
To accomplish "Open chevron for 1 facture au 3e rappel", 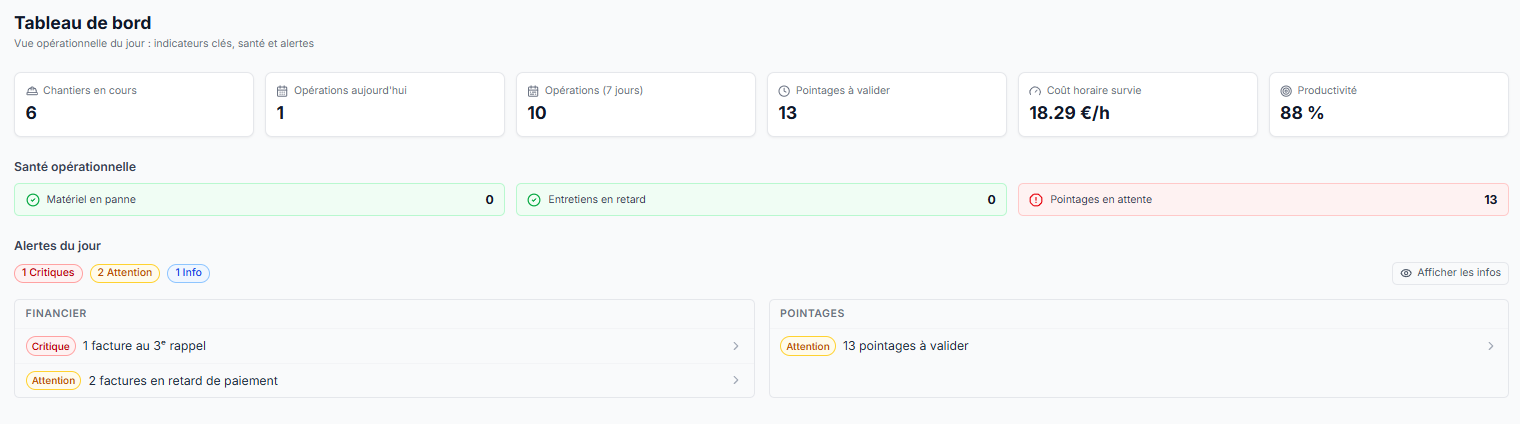I will [x=736, y=346].
